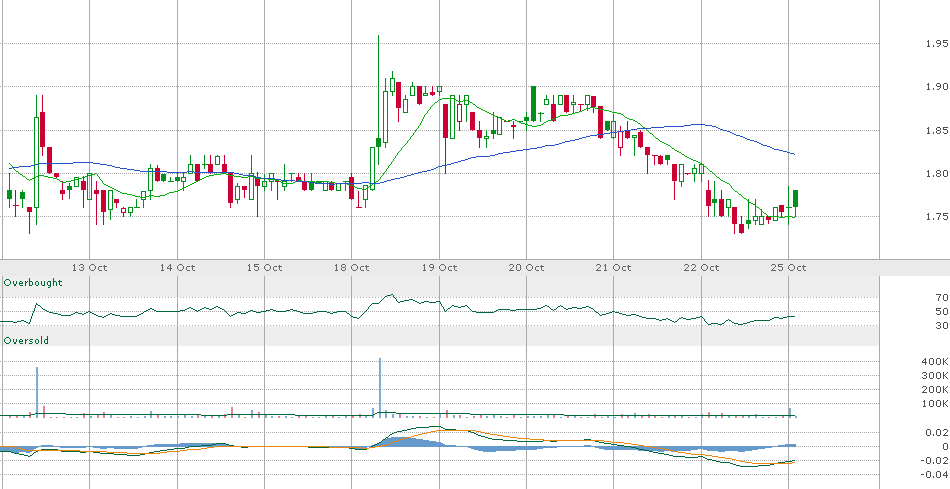Click the 1.95 price axis label
950x489 pixels.
(x=937, y=44)
